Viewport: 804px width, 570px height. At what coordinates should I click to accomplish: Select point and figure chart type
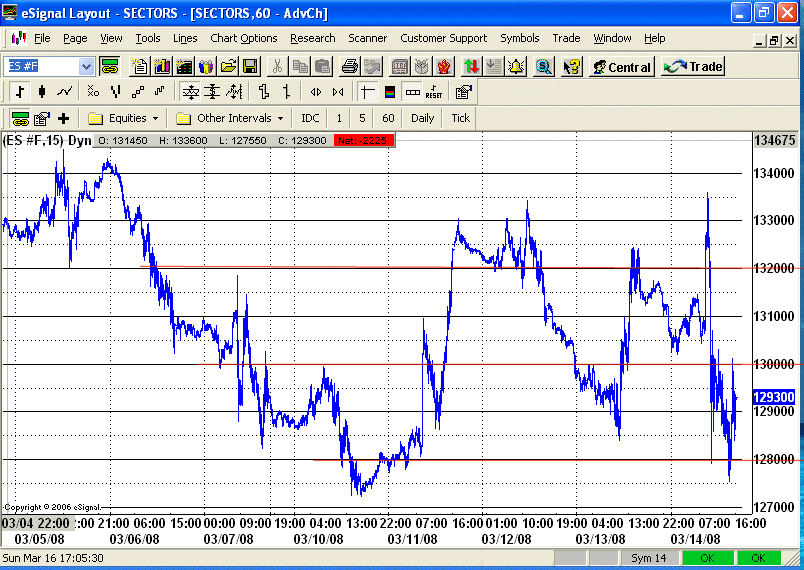click(93, 92)
